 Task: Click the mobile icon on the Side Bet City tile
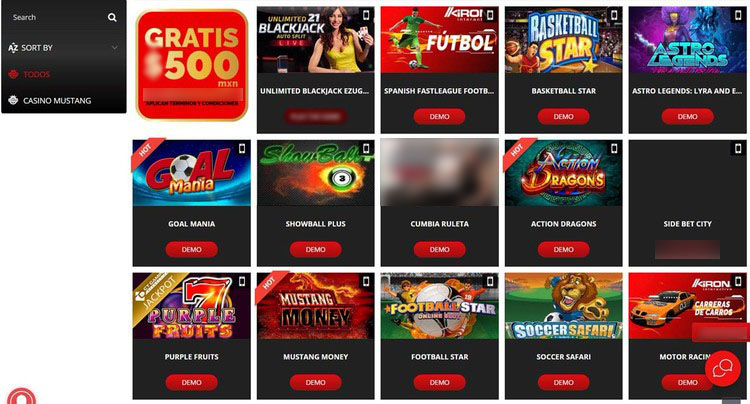738,149
